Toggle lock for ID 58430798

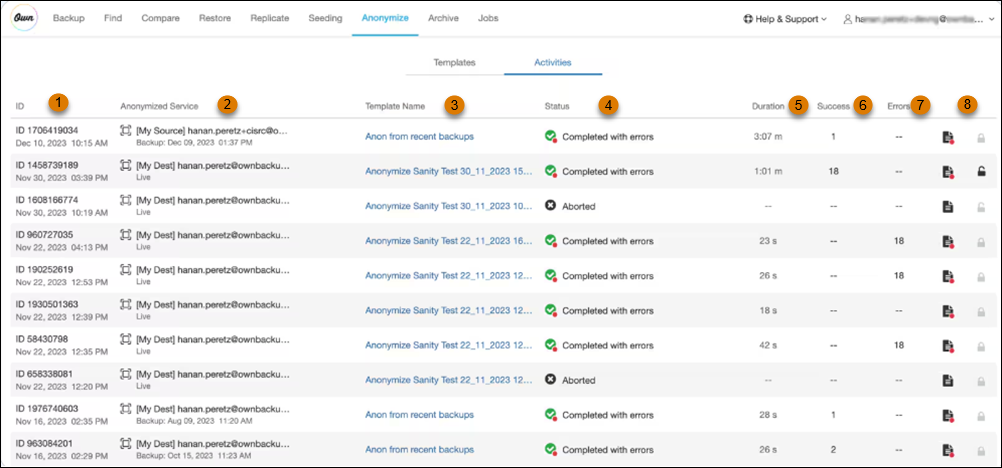pyautogui.click(x=981, y=346)
